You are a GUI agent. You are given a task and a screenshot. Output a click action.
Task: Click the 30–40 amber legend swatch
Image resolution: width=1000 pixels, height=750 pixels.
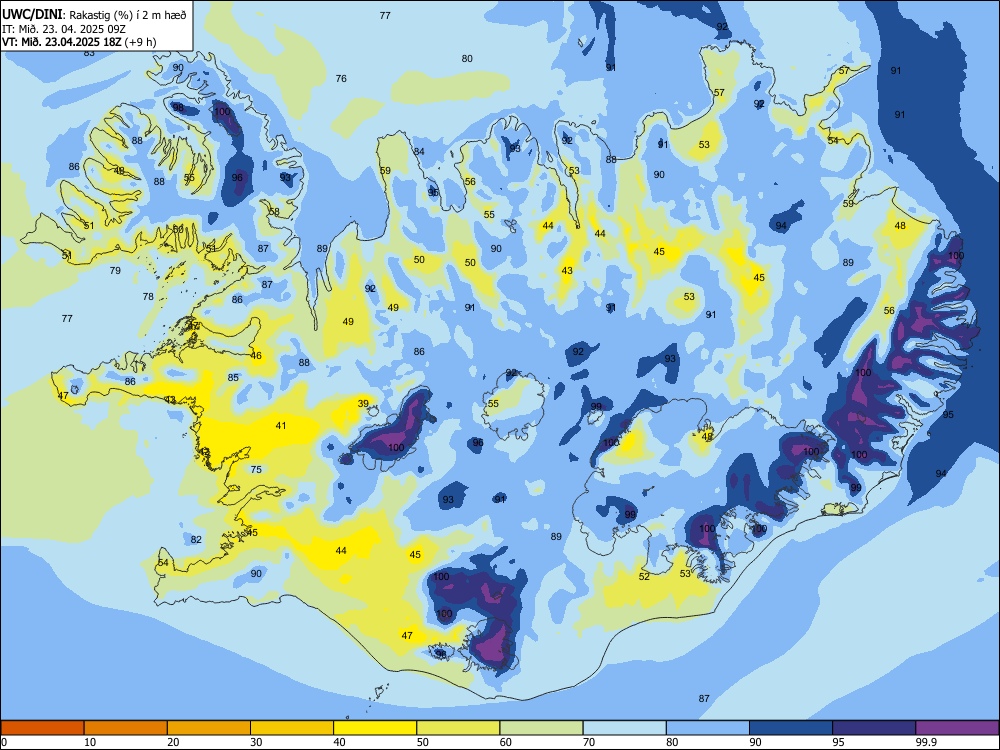292,728
